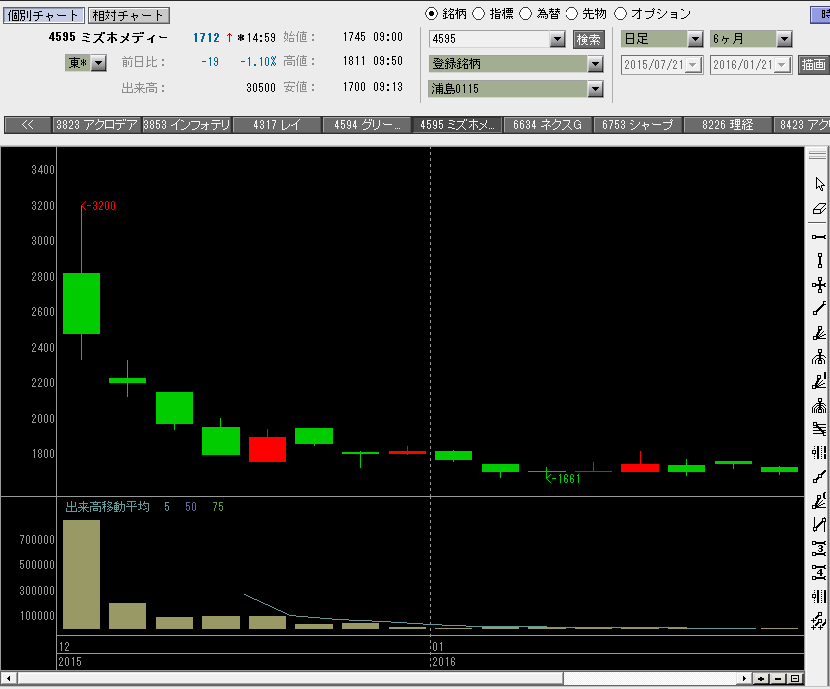Select the 4317 レイ stock tab
Image resolution: width=830 pixels, height=689 pixels.
277,125
